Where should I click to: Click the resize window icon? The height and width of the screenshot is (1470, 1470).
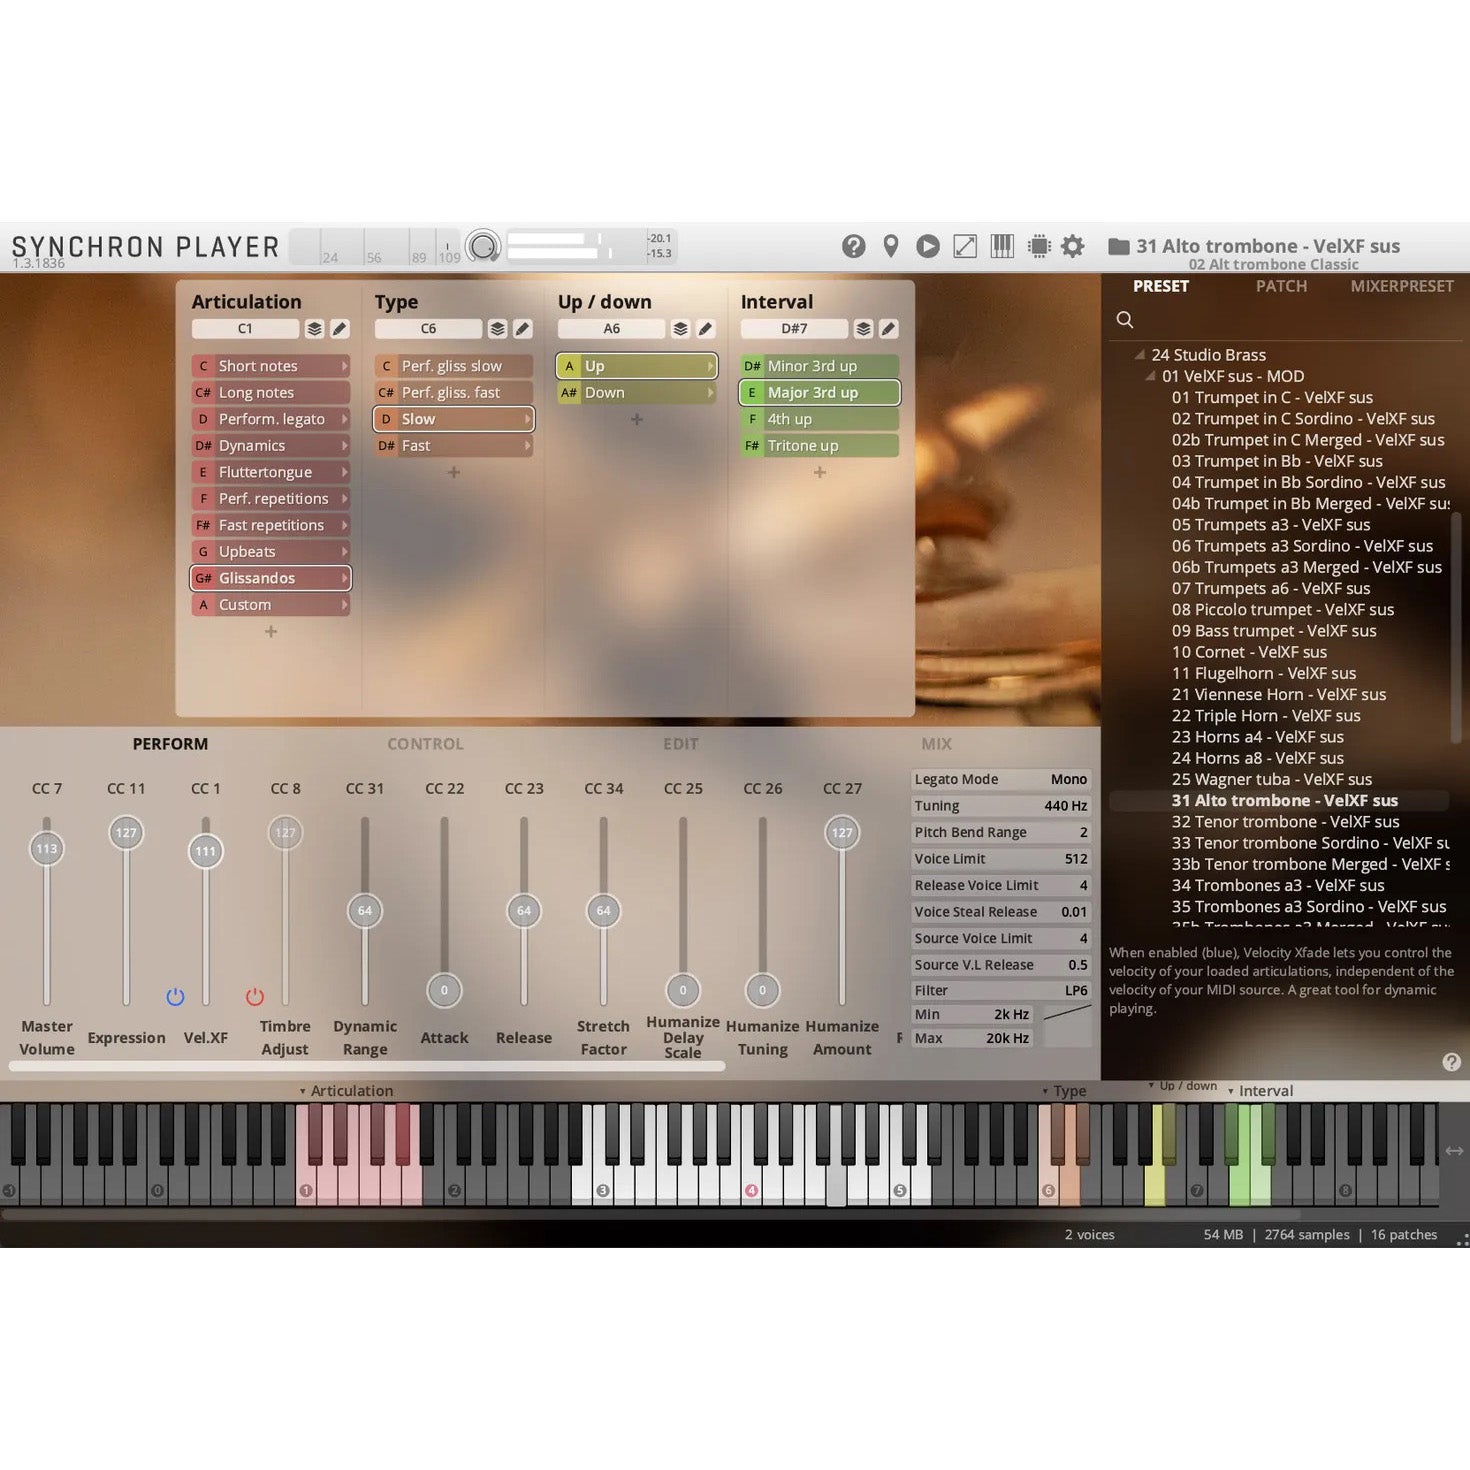(x=965, y=246)
